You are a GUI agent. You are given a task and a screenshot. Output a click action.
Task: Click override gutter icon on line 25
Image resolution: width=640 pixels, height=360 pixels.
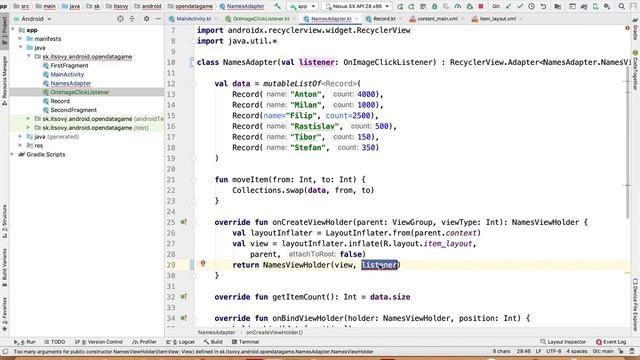[x=184, y=222]
